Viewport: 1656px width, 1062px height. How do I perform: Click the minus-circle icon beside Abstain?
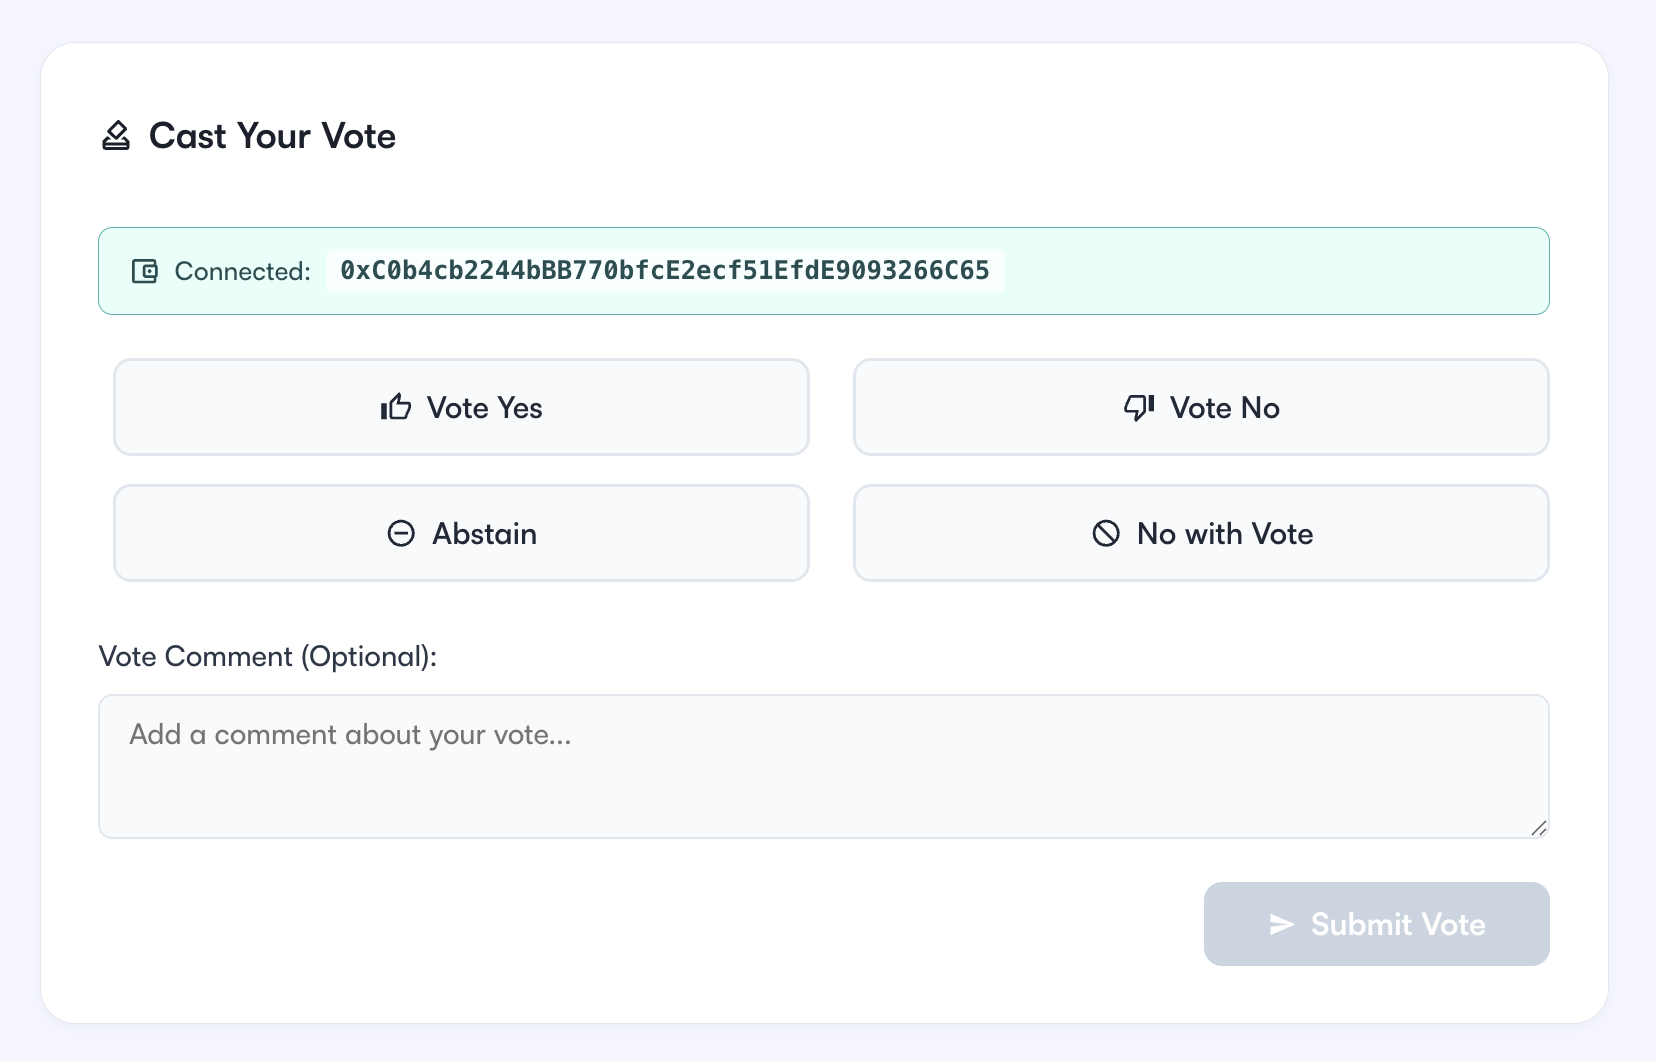(401, 533)
